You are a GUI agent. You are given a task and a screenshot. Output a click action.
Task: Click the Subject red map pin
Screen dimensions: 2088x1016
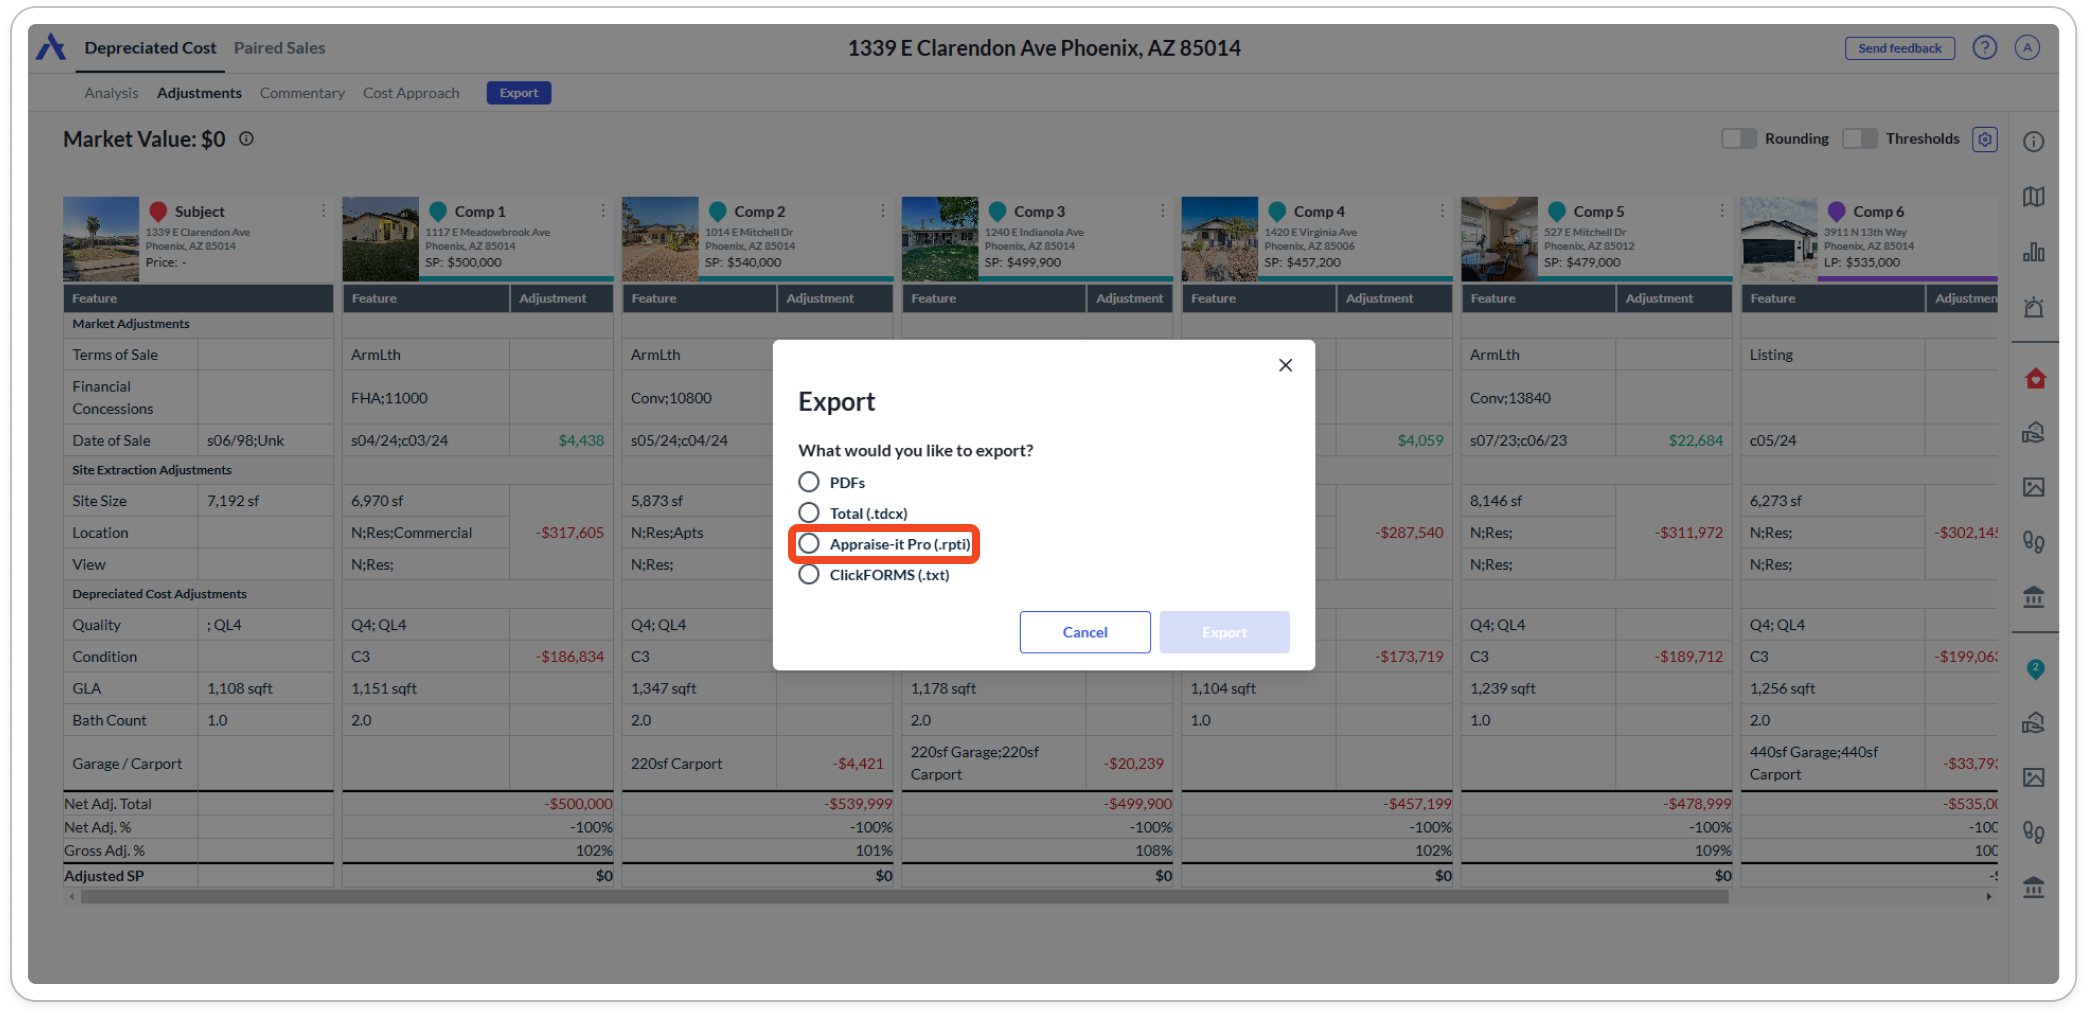(158, 211)
